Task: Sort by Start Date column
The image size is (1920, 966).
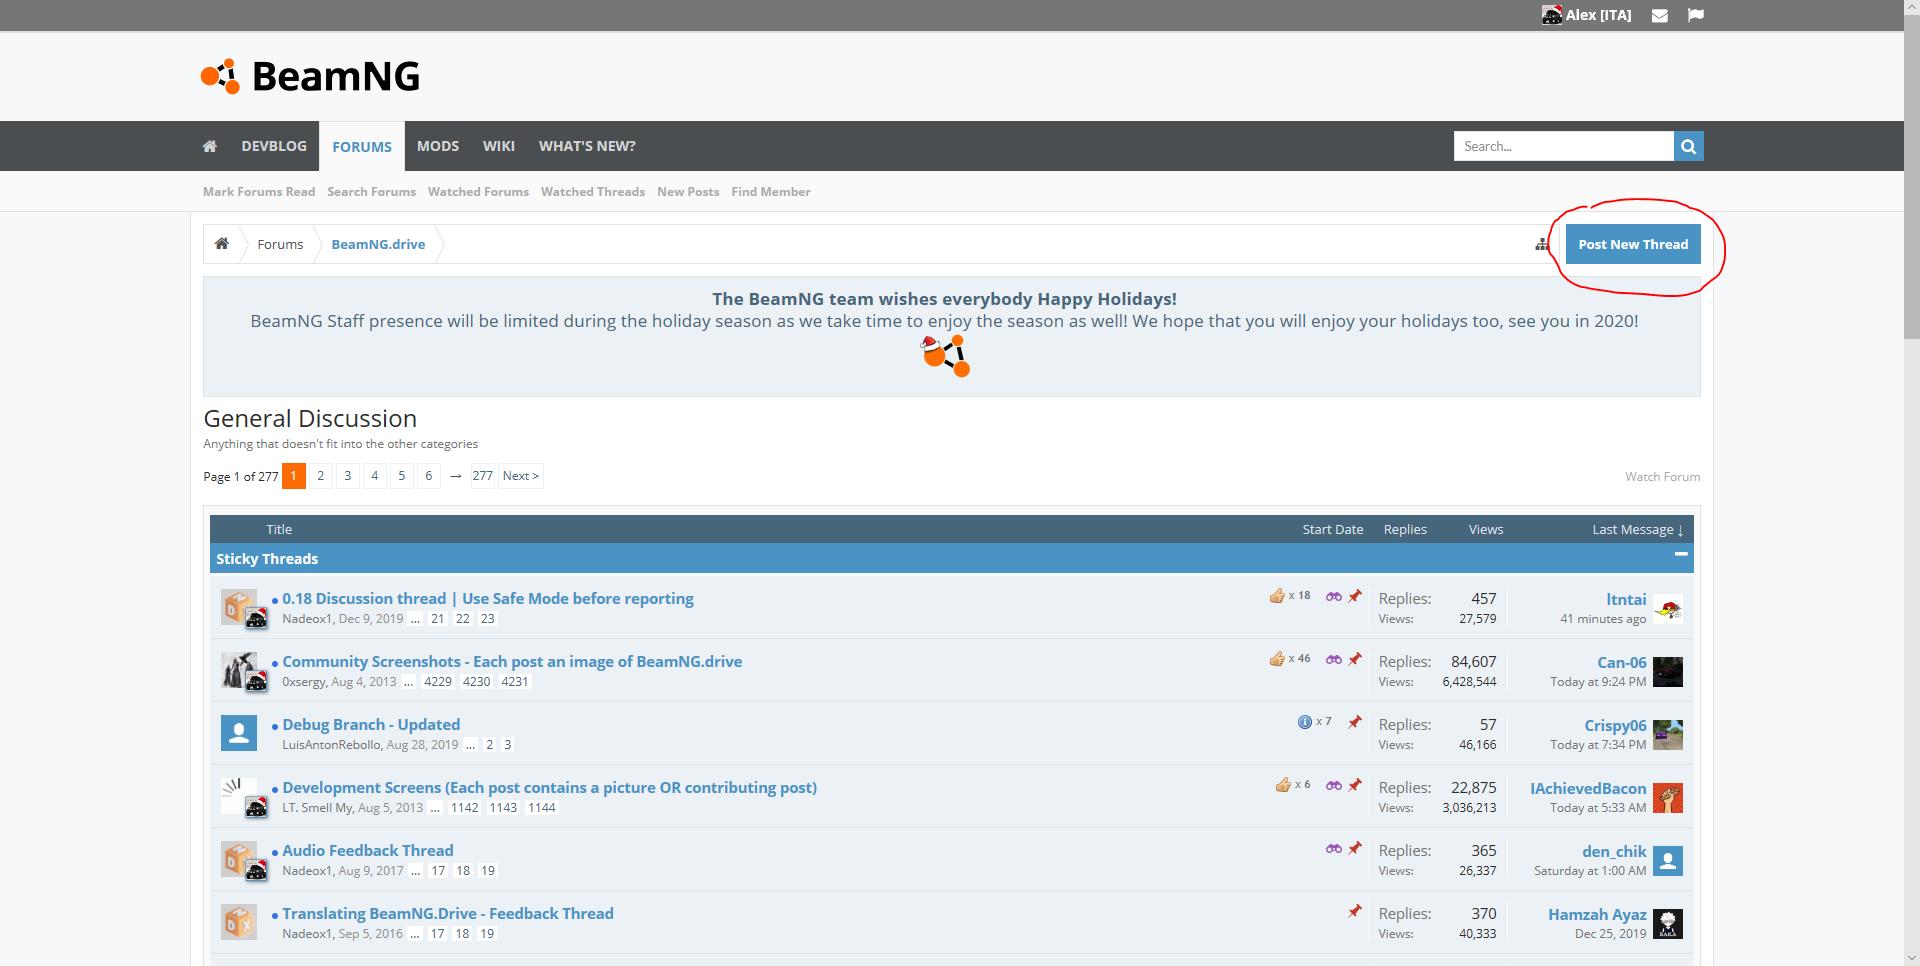Action: [1333, 530]
